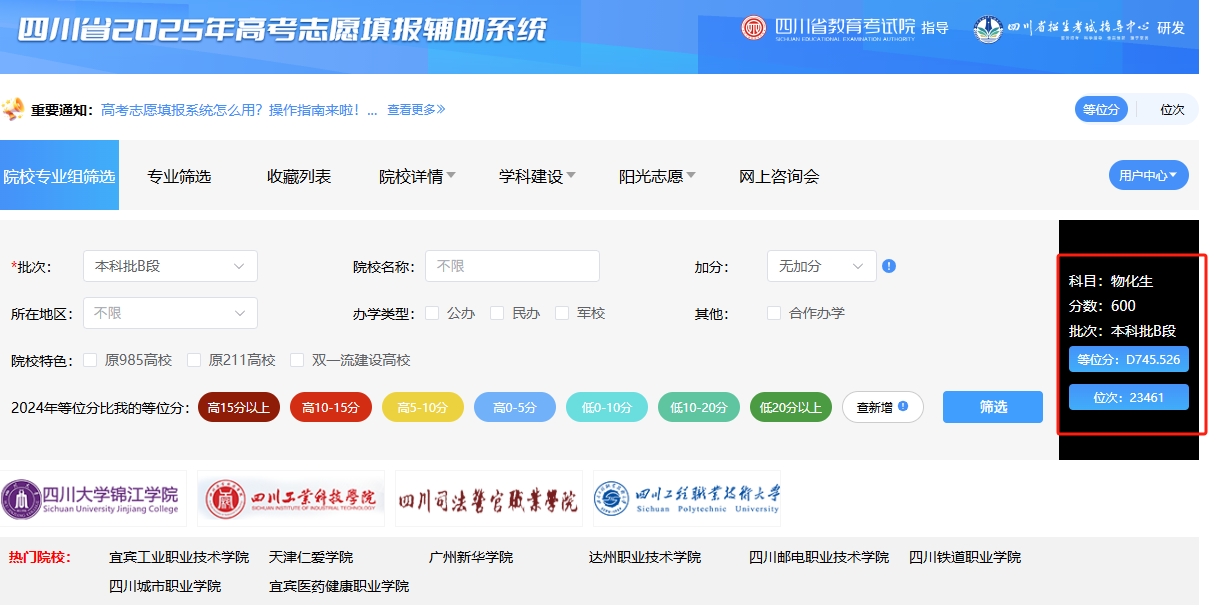1228x607 pixels.
Task: Check the 公办 school type checkbox
Action: [432, 313]
